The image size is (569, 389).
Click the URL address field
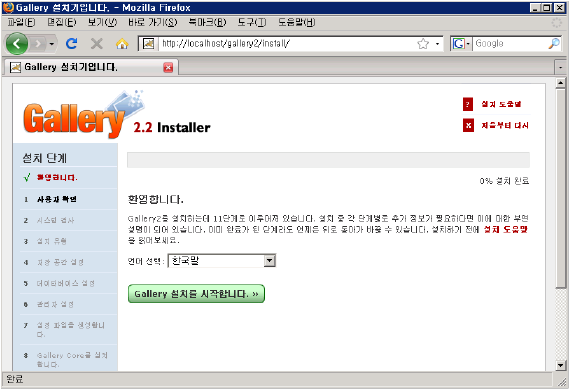287,44
